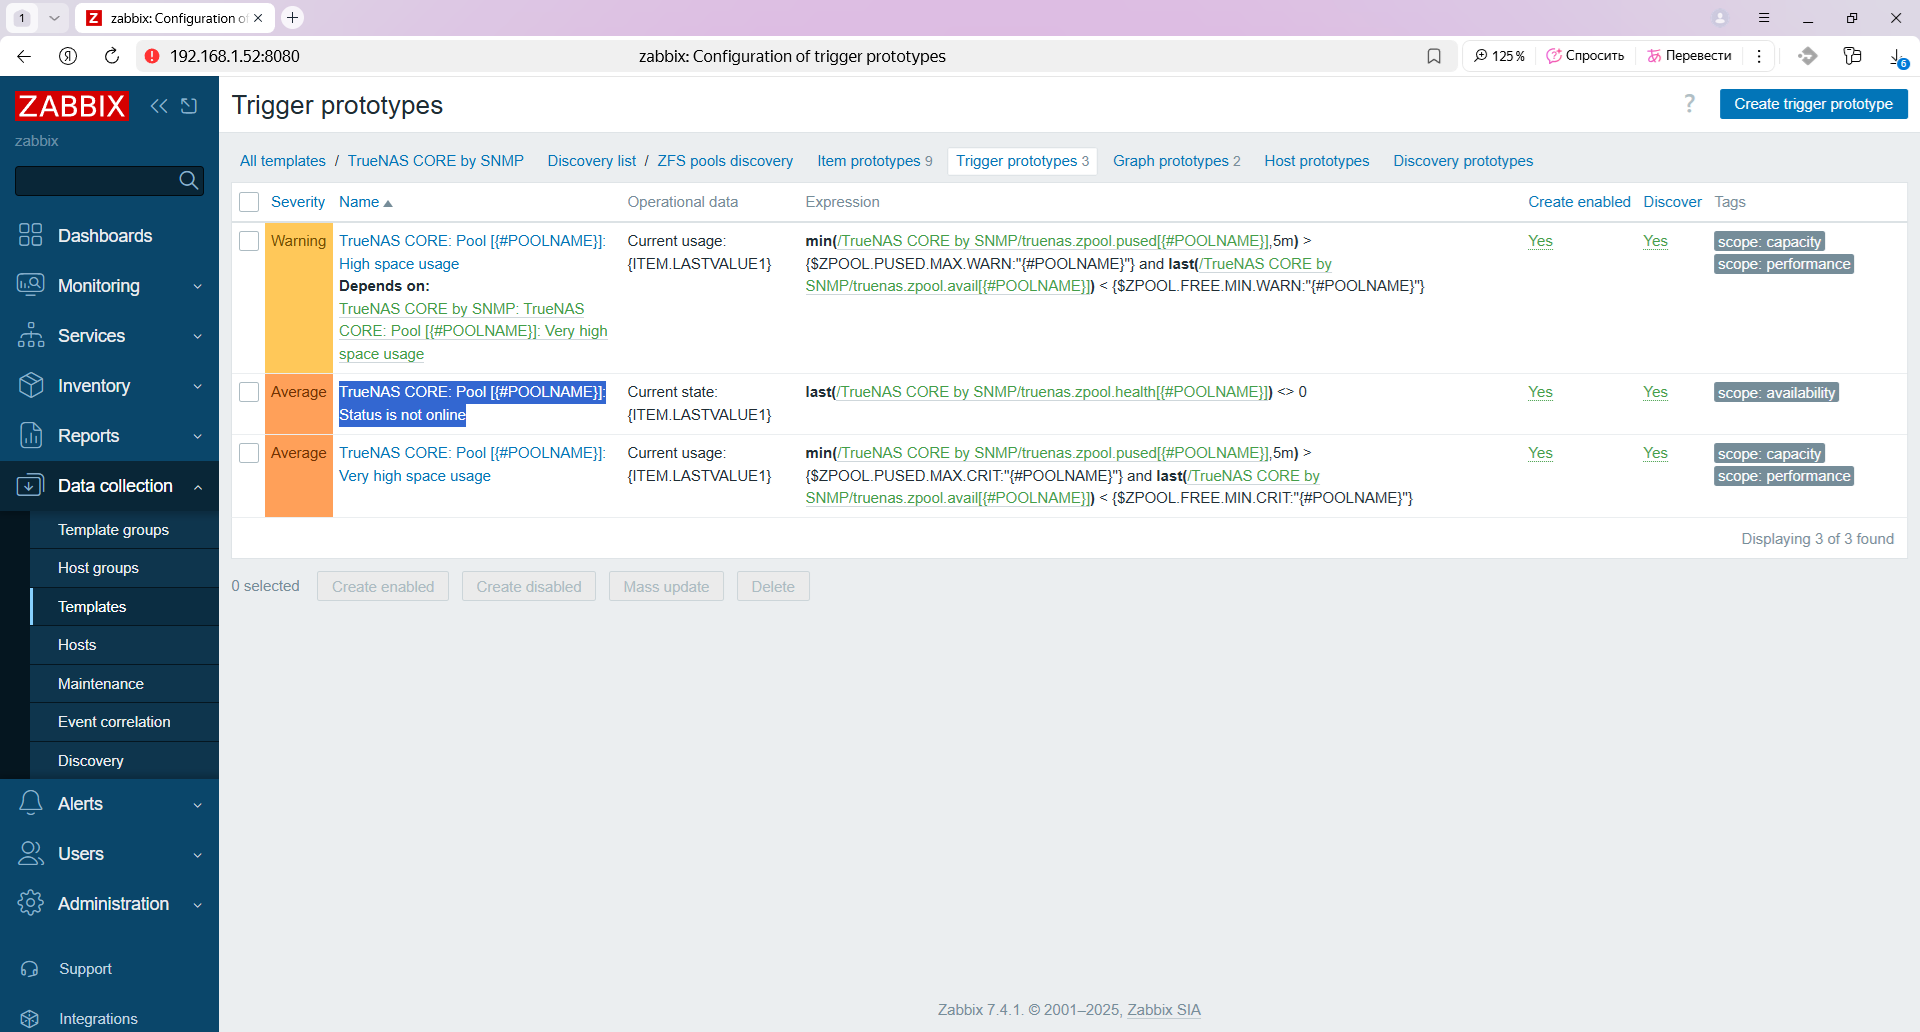
Task: Open ZFS pools discovery breadcrumb link
Action: point(725,161)
